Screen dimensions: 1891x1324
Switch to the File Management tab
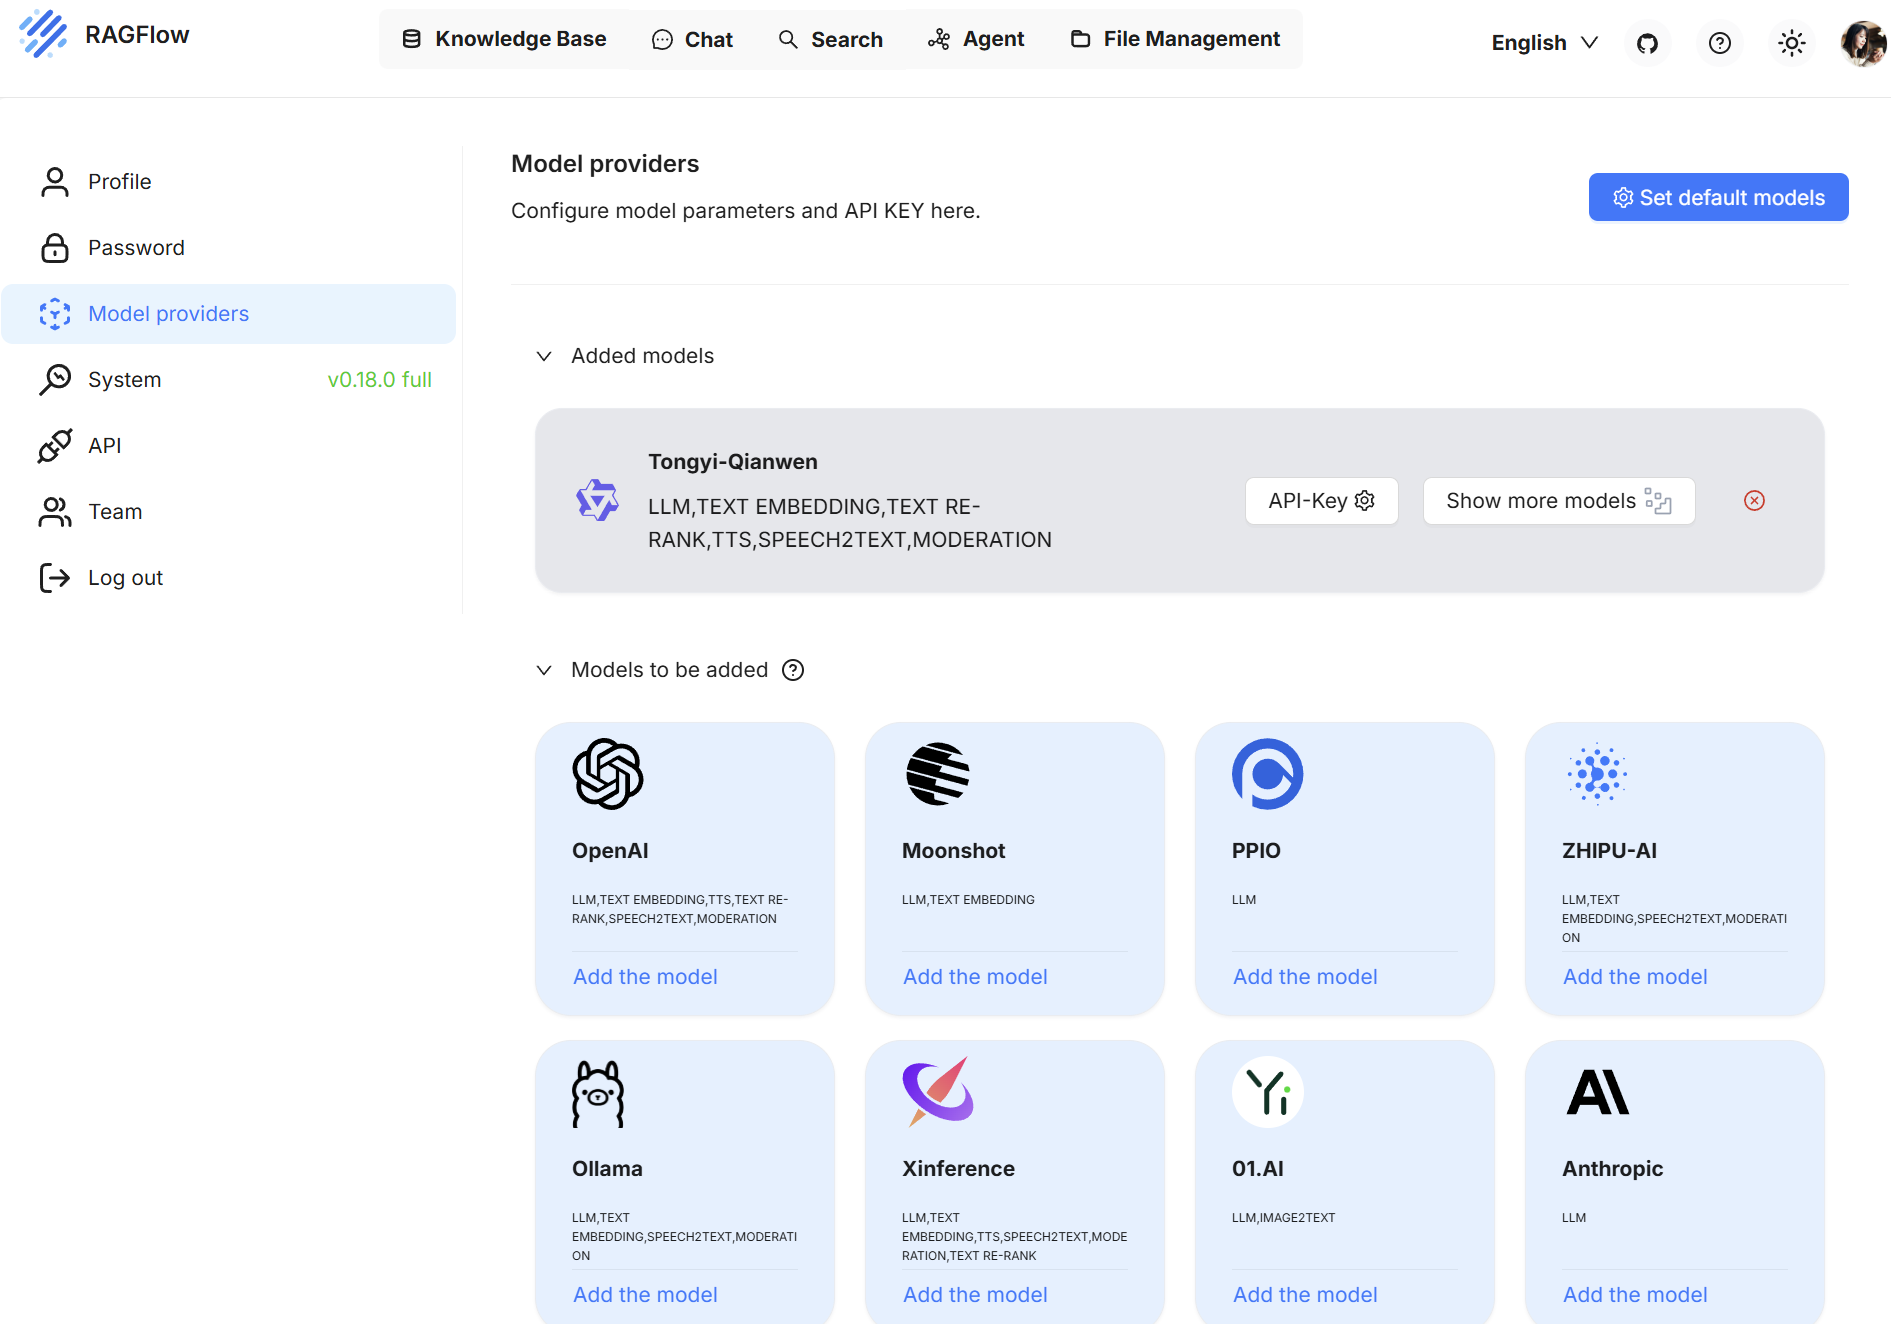pyautogui.click(x=1175, y=39)
